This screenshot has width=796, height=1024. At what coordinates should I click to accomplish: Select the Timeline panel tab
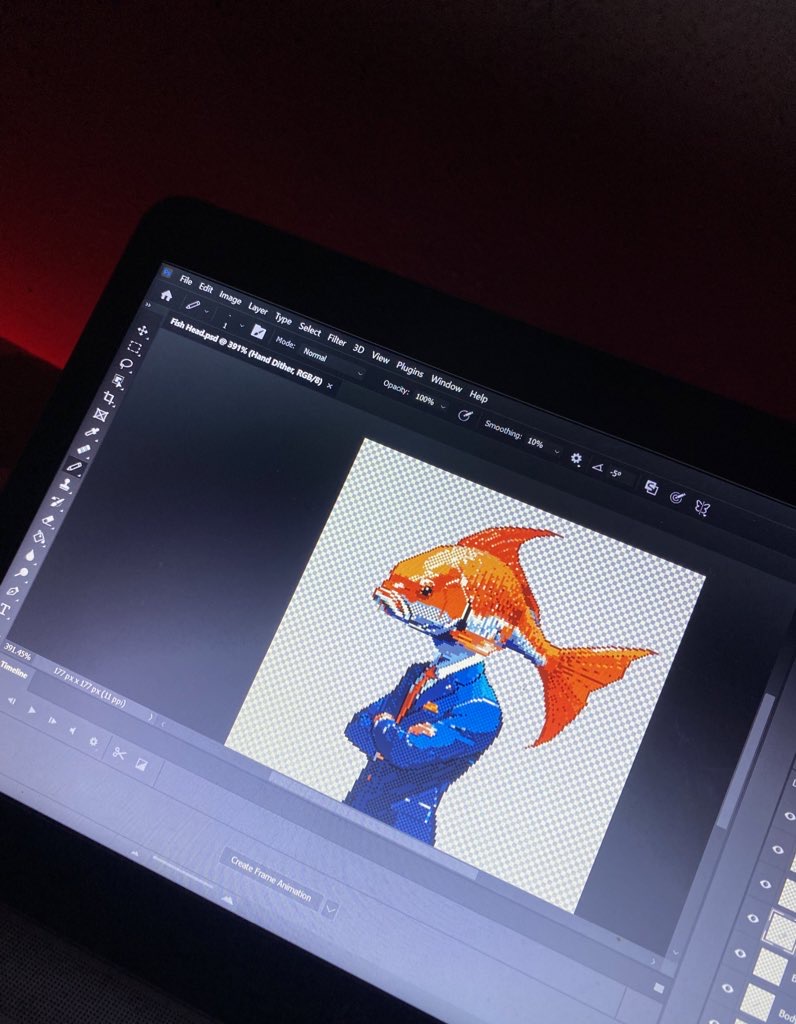pos(14,669)
